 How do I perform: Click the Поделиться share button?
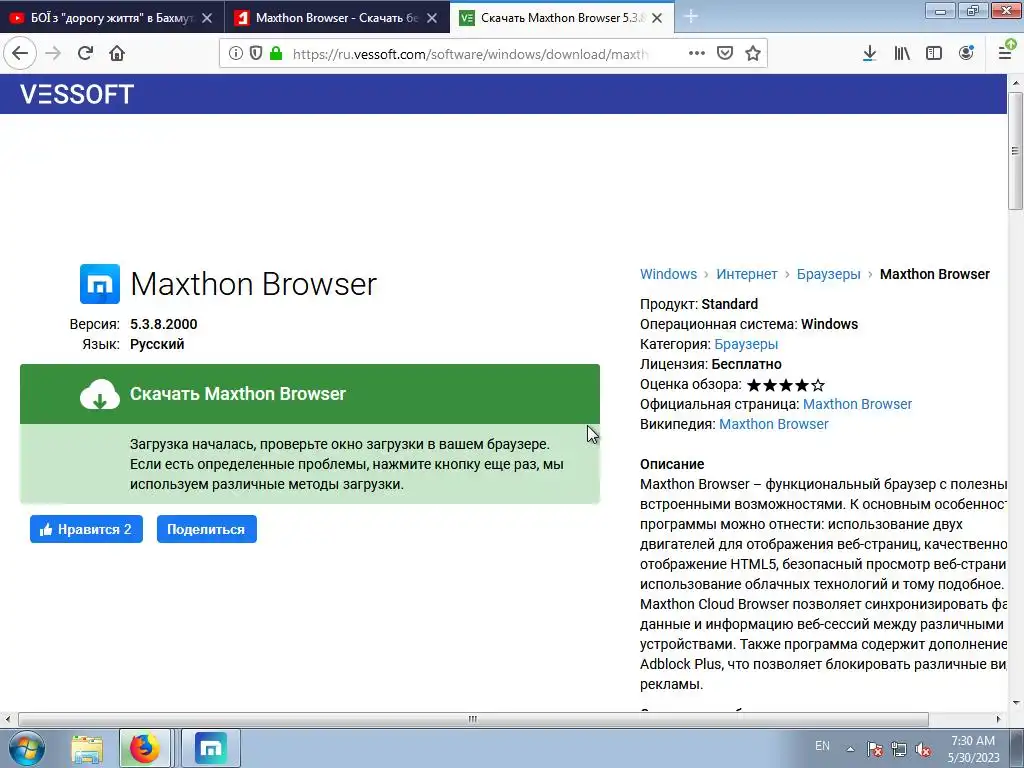click(206, 529)
